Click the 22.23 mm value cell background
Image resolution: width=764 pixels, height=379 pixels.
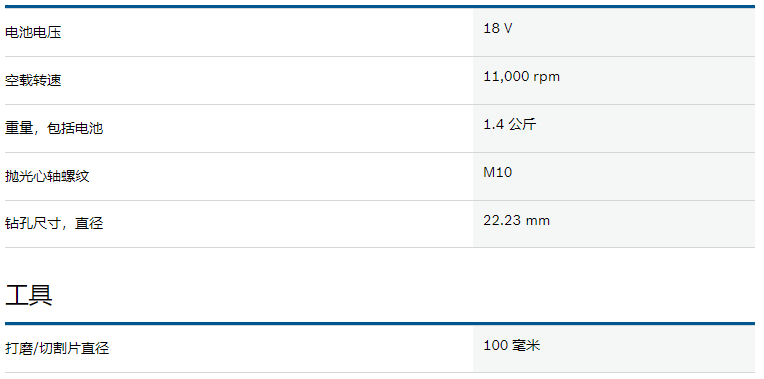(614, 224)
